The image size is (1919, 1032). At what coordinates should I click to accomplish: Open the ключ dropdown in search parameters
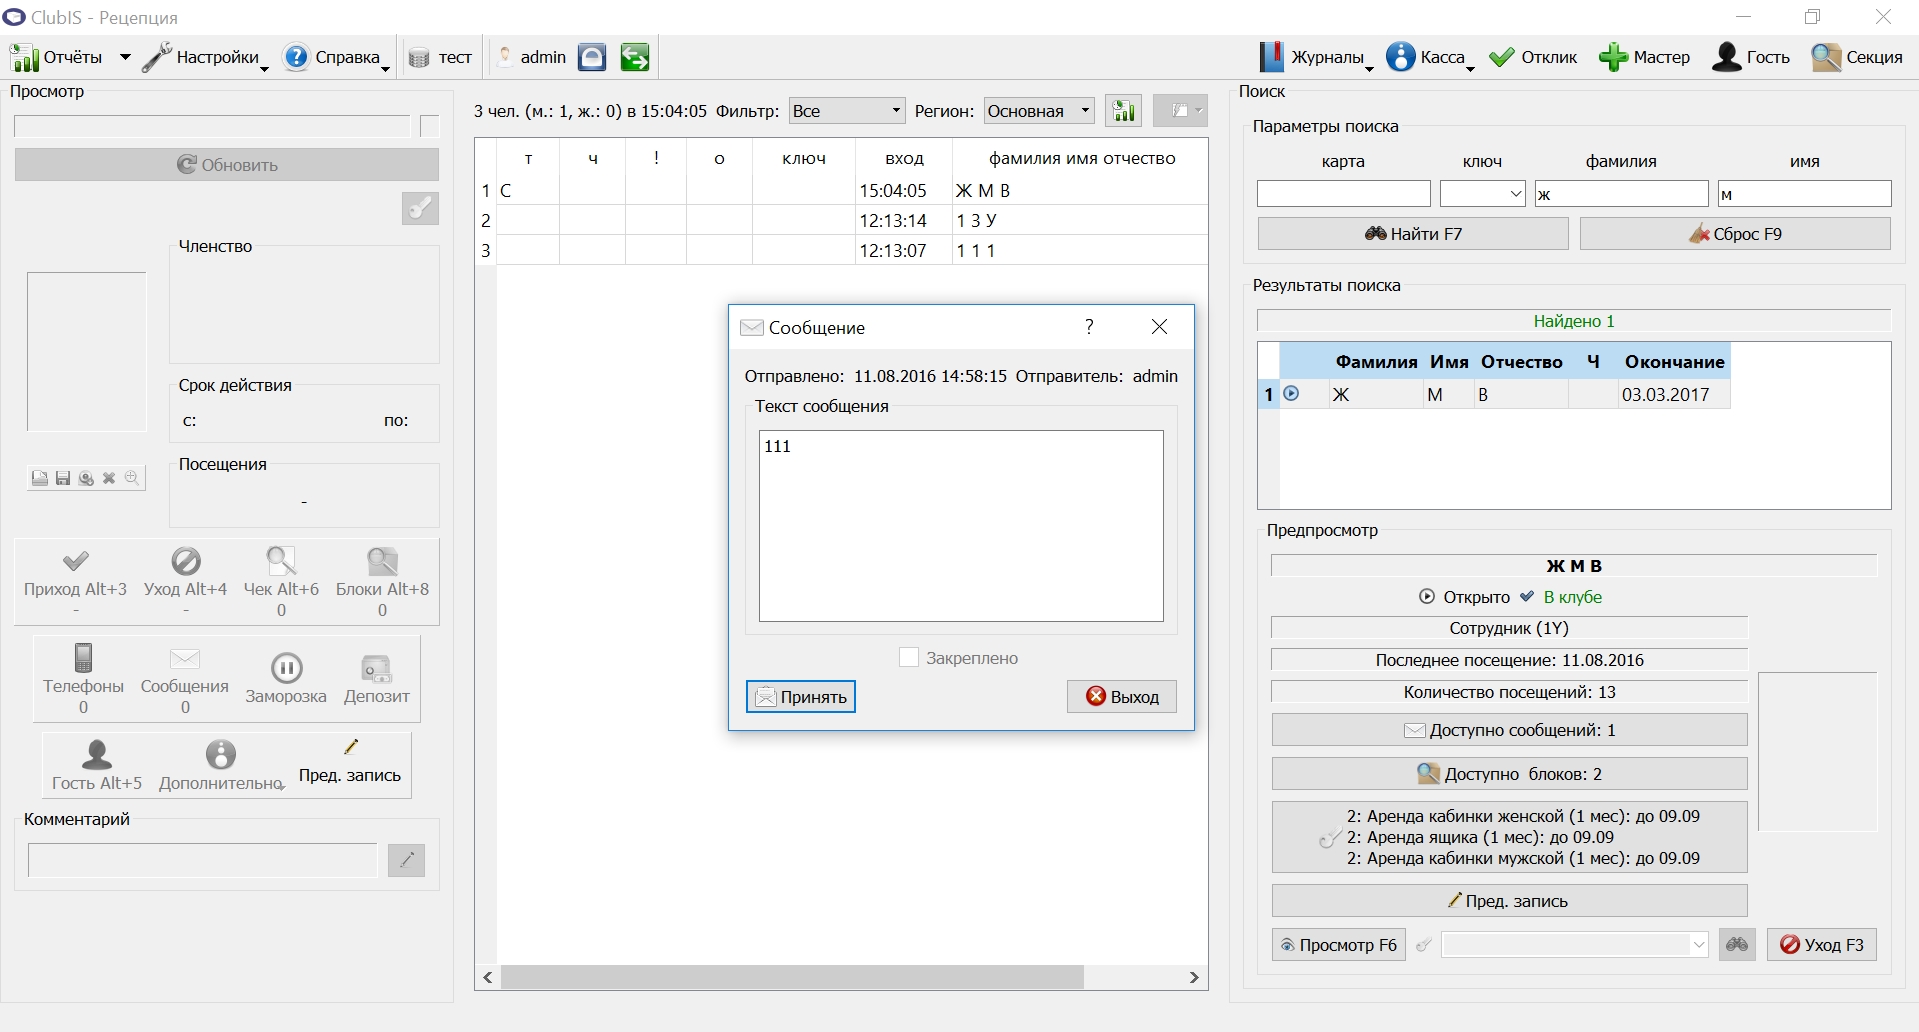(1483, 194)
